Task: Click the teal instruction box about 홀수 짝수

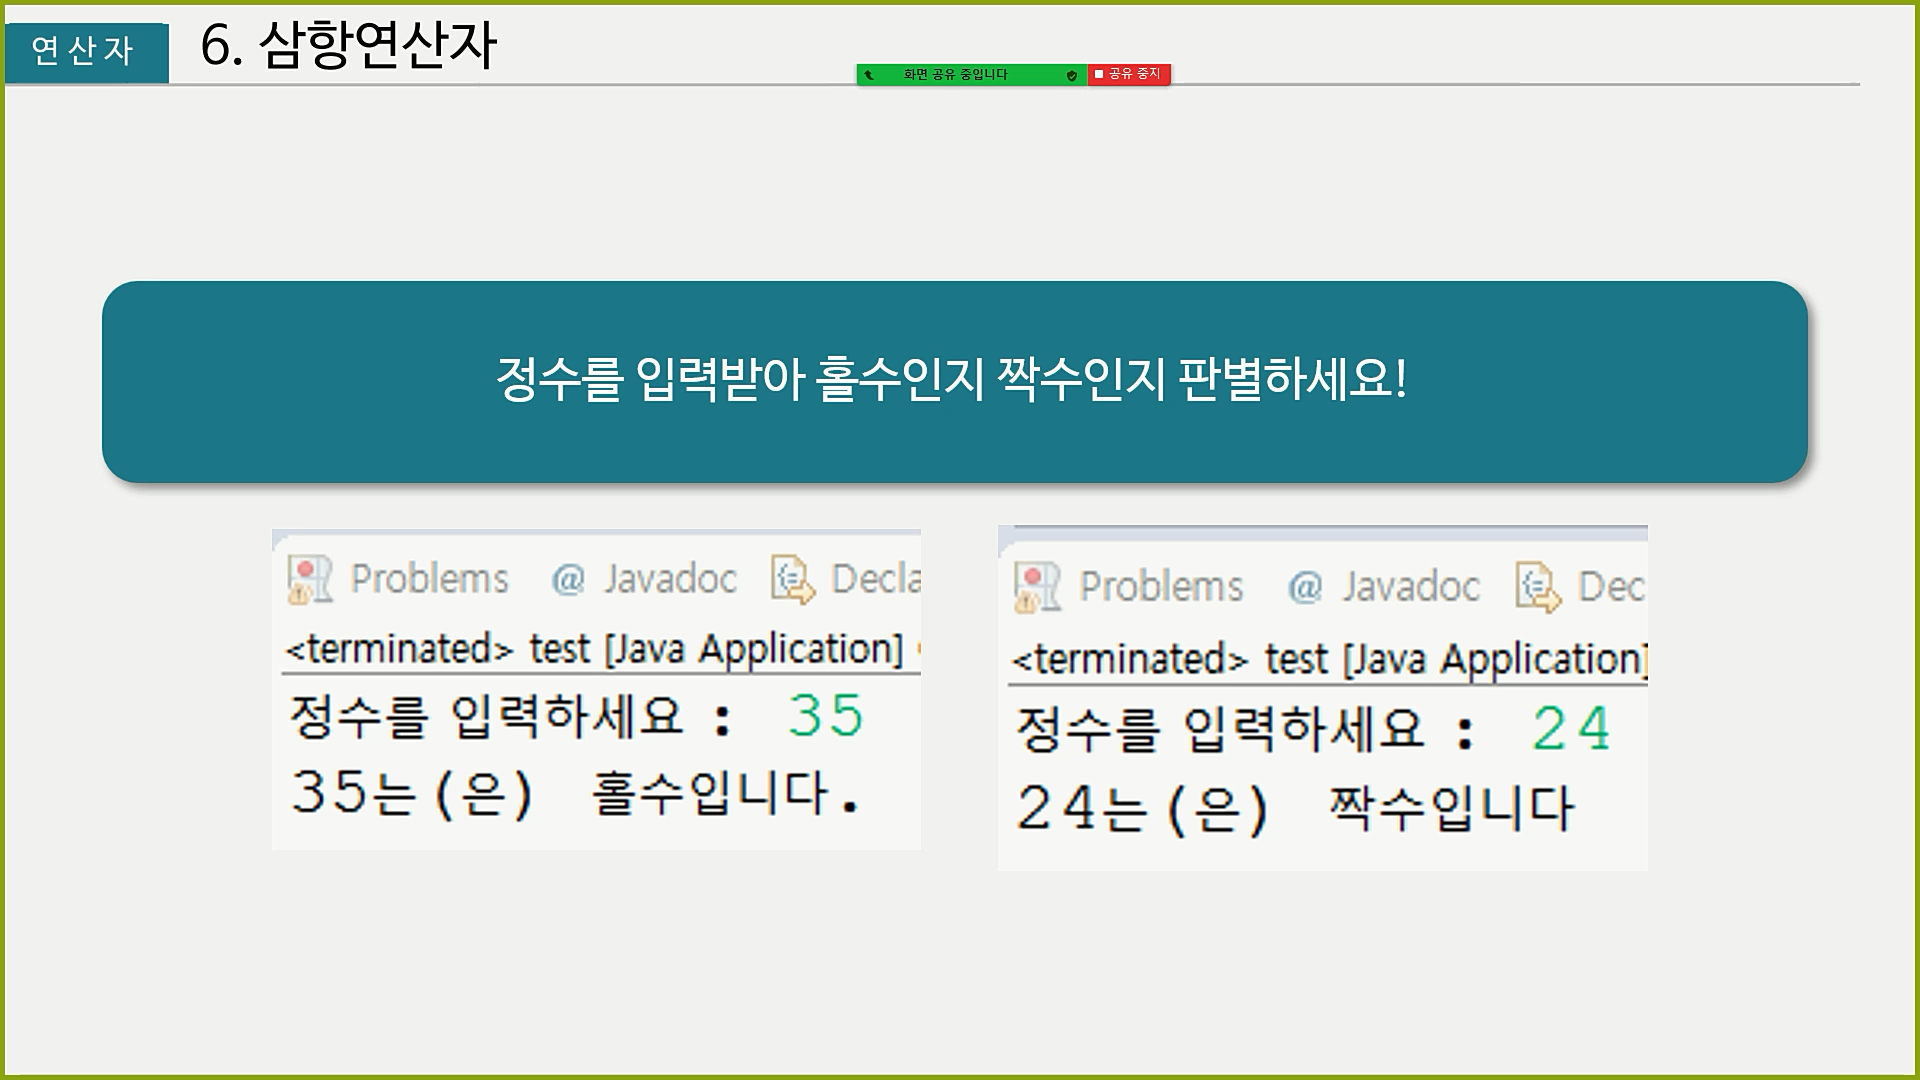Action: (x=954, y=381)
